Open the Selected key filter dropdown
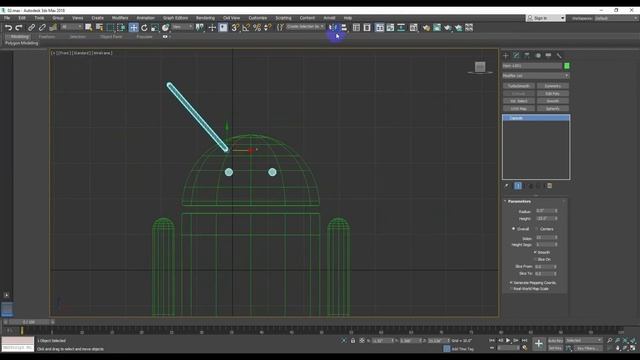 tap(584, 340)
